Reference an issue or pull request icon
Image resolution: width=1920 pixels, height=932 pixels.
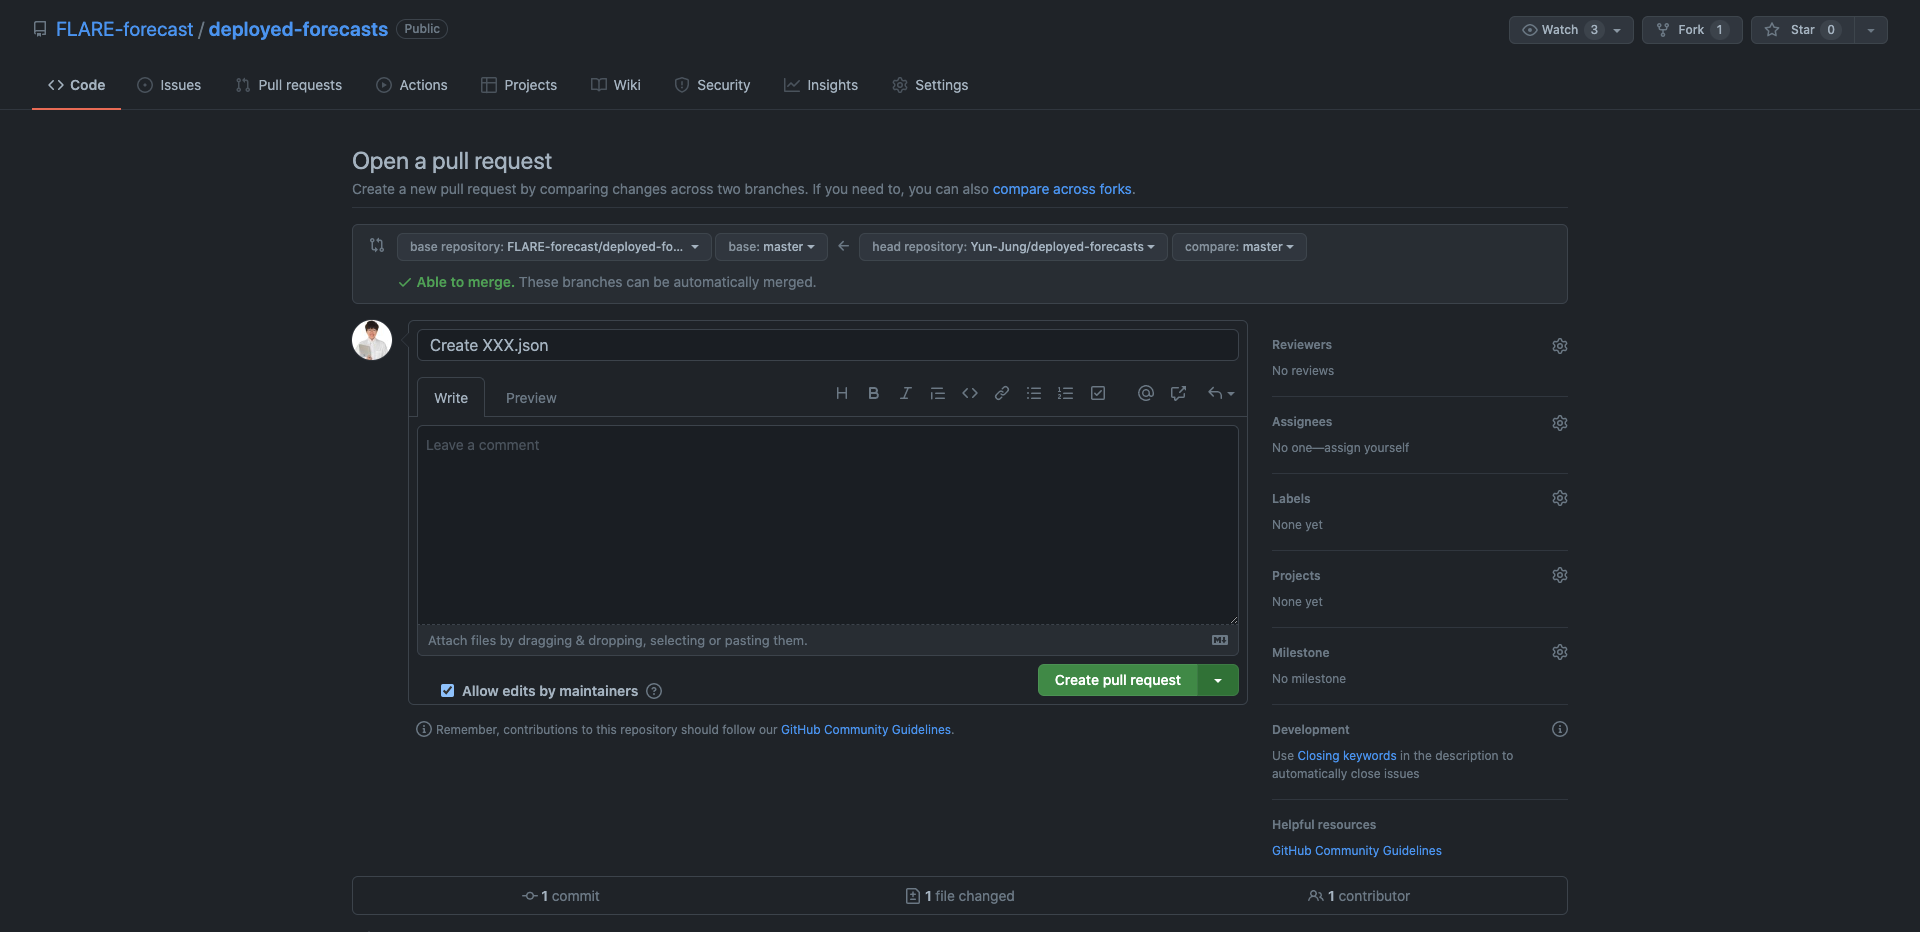pos(1178,393)
